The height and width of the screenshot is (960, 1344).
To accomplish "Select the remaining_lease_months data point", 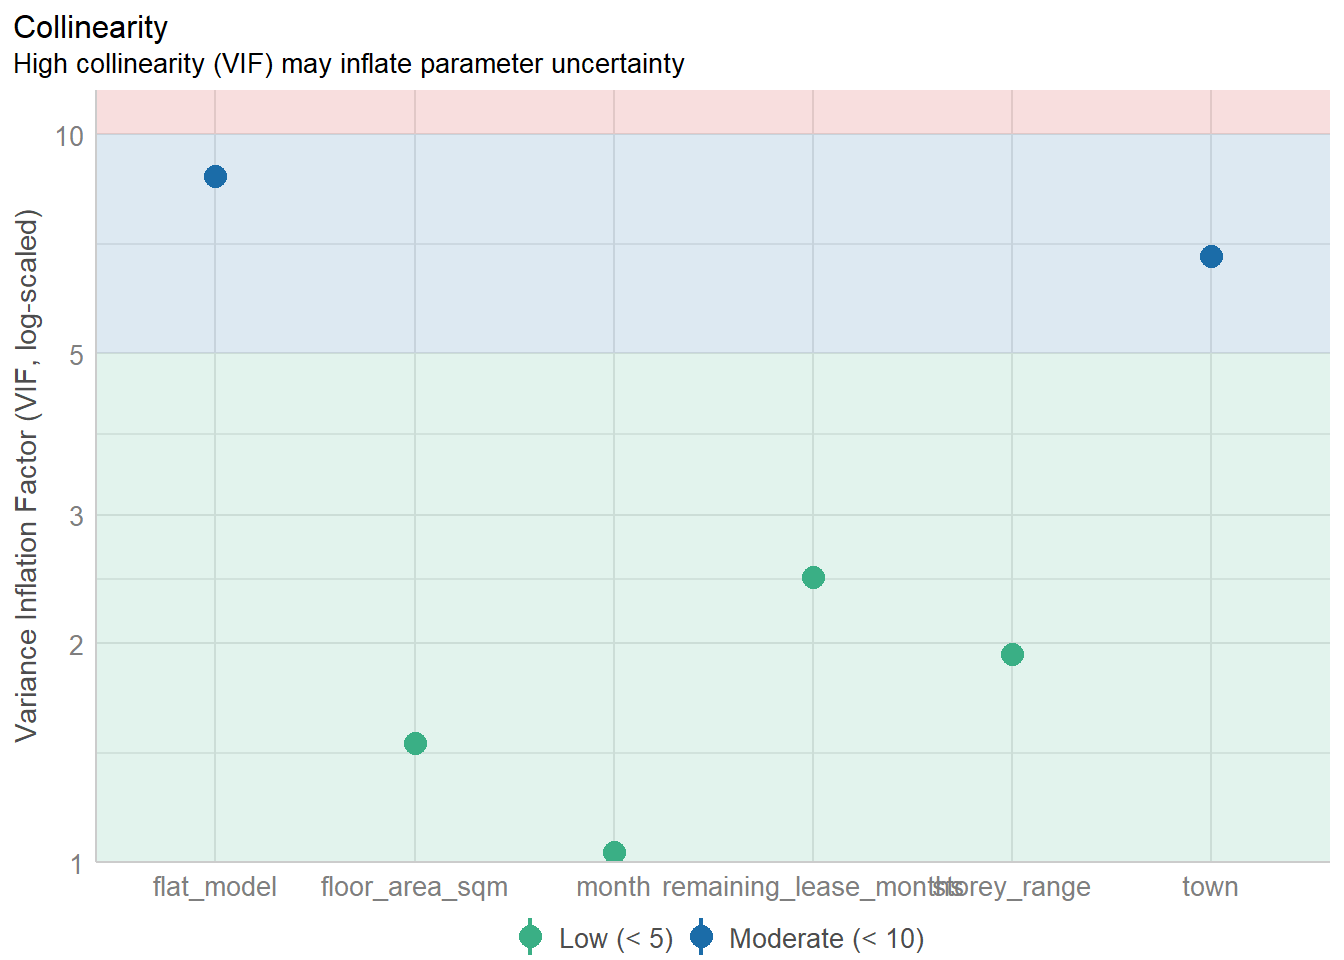I will pos(813,577).
